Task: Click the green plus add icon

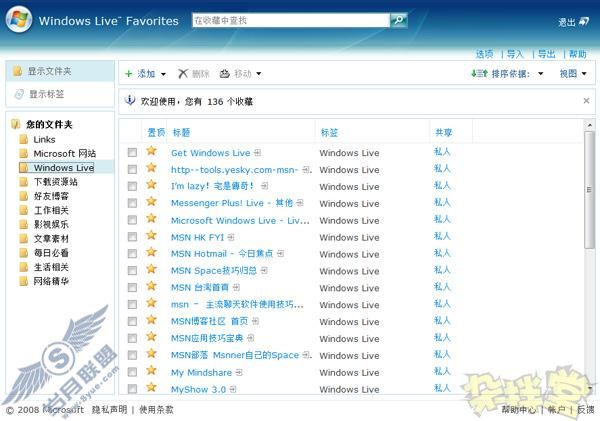Action: [x=129, y=73]
